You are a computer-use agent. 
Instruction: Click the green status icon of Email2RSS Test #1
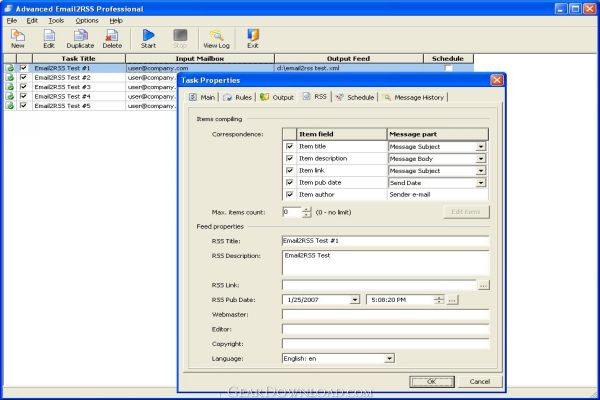coord(10,68)
